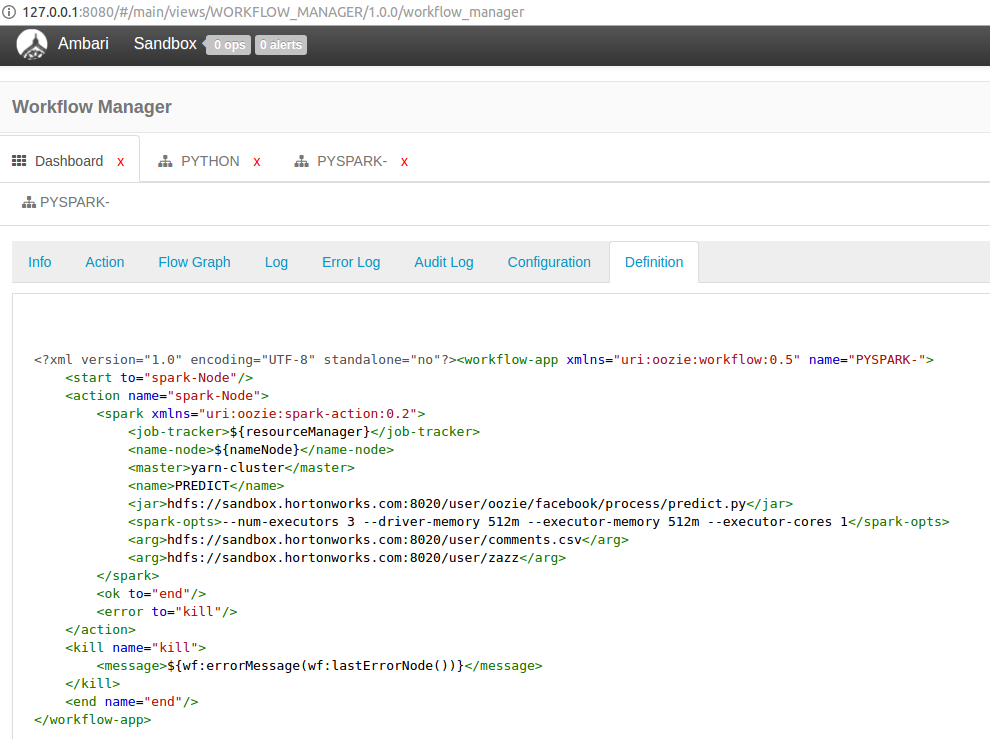Switch to the Action tab

point(105,262)
